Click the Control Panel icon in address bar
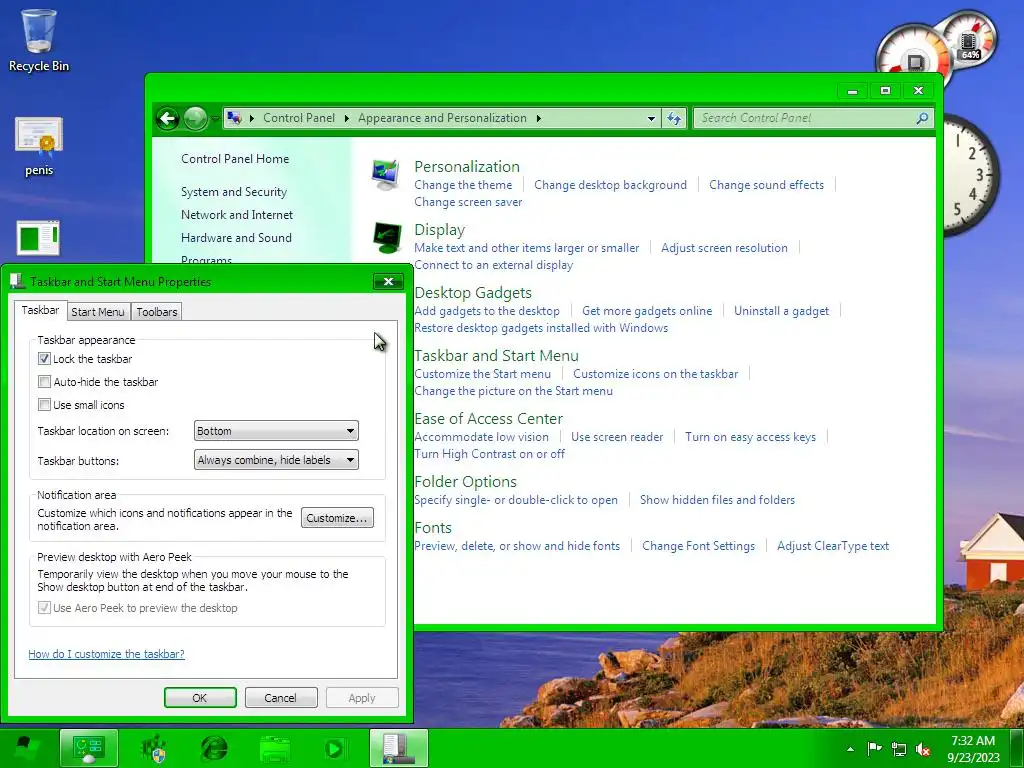The image size is (1024, 768). (234, 118)
